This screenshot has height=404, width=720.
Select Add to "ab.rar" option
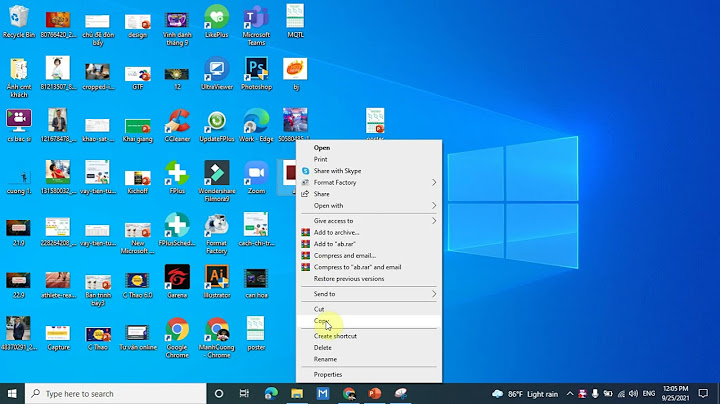370,244
